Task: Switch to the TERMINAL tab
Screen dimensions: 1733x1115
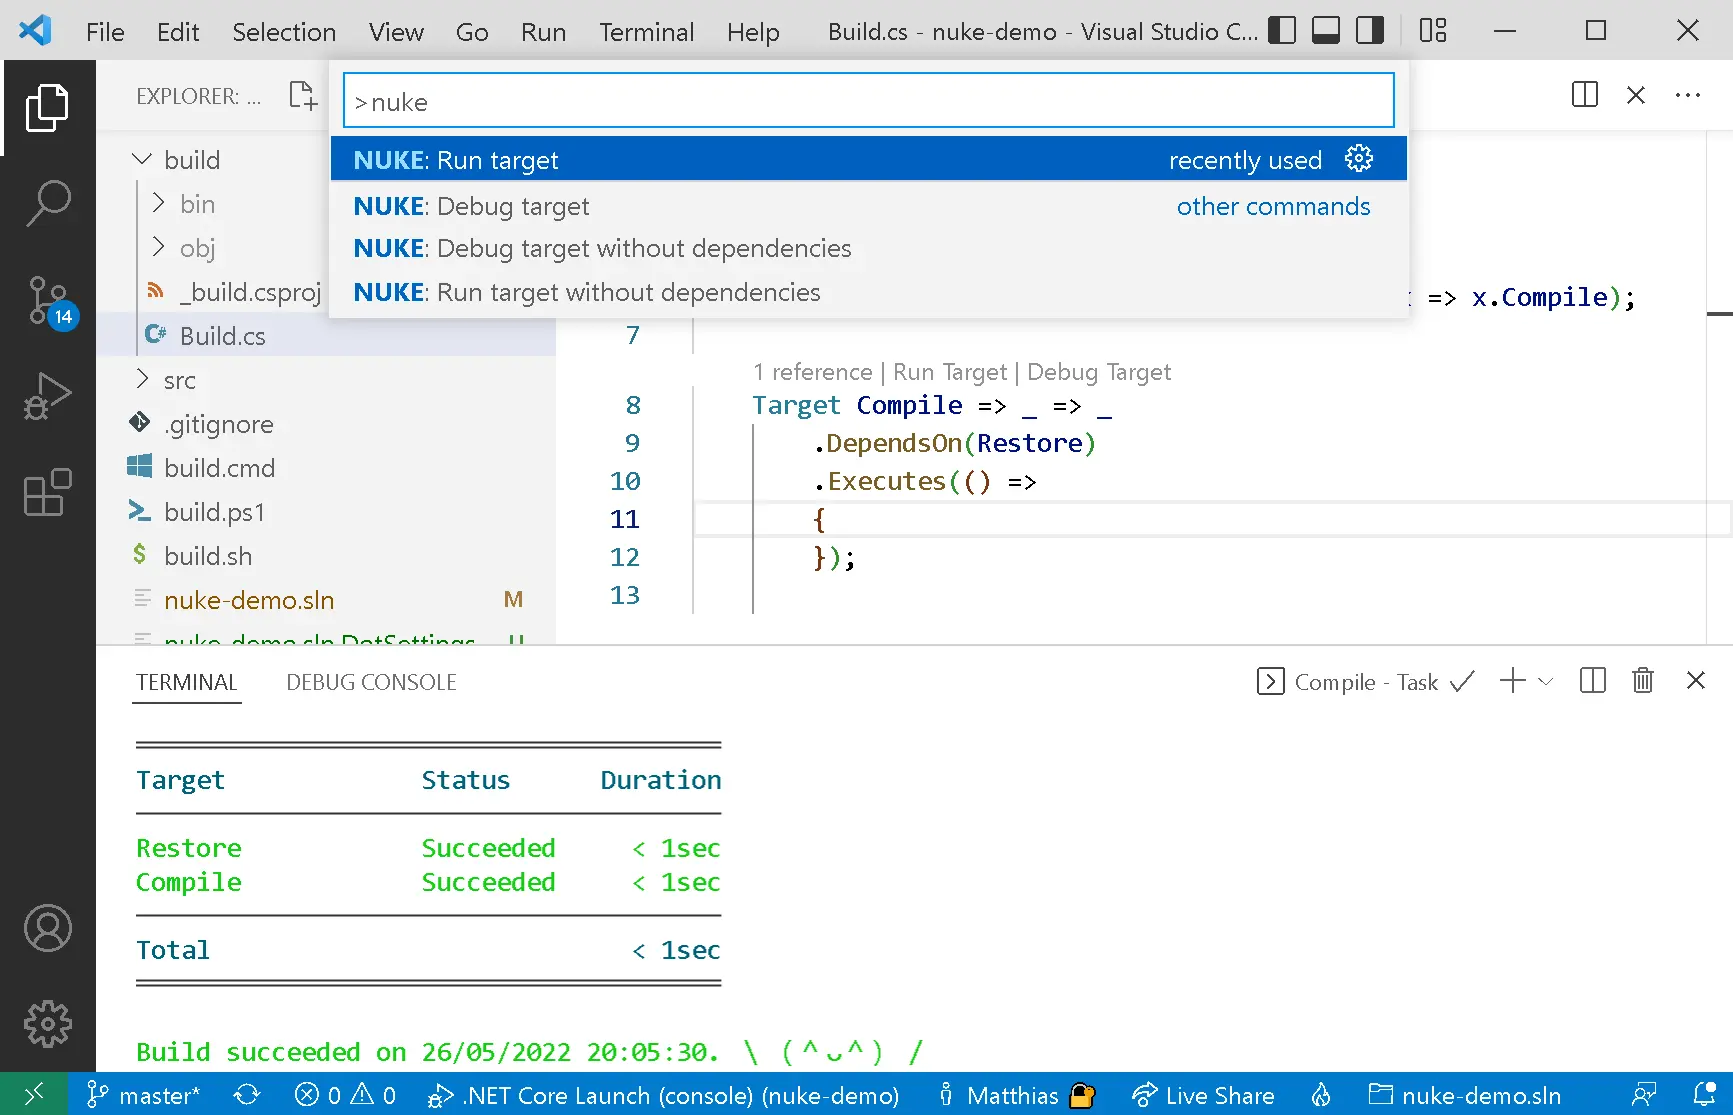Action: pos(187,682)
